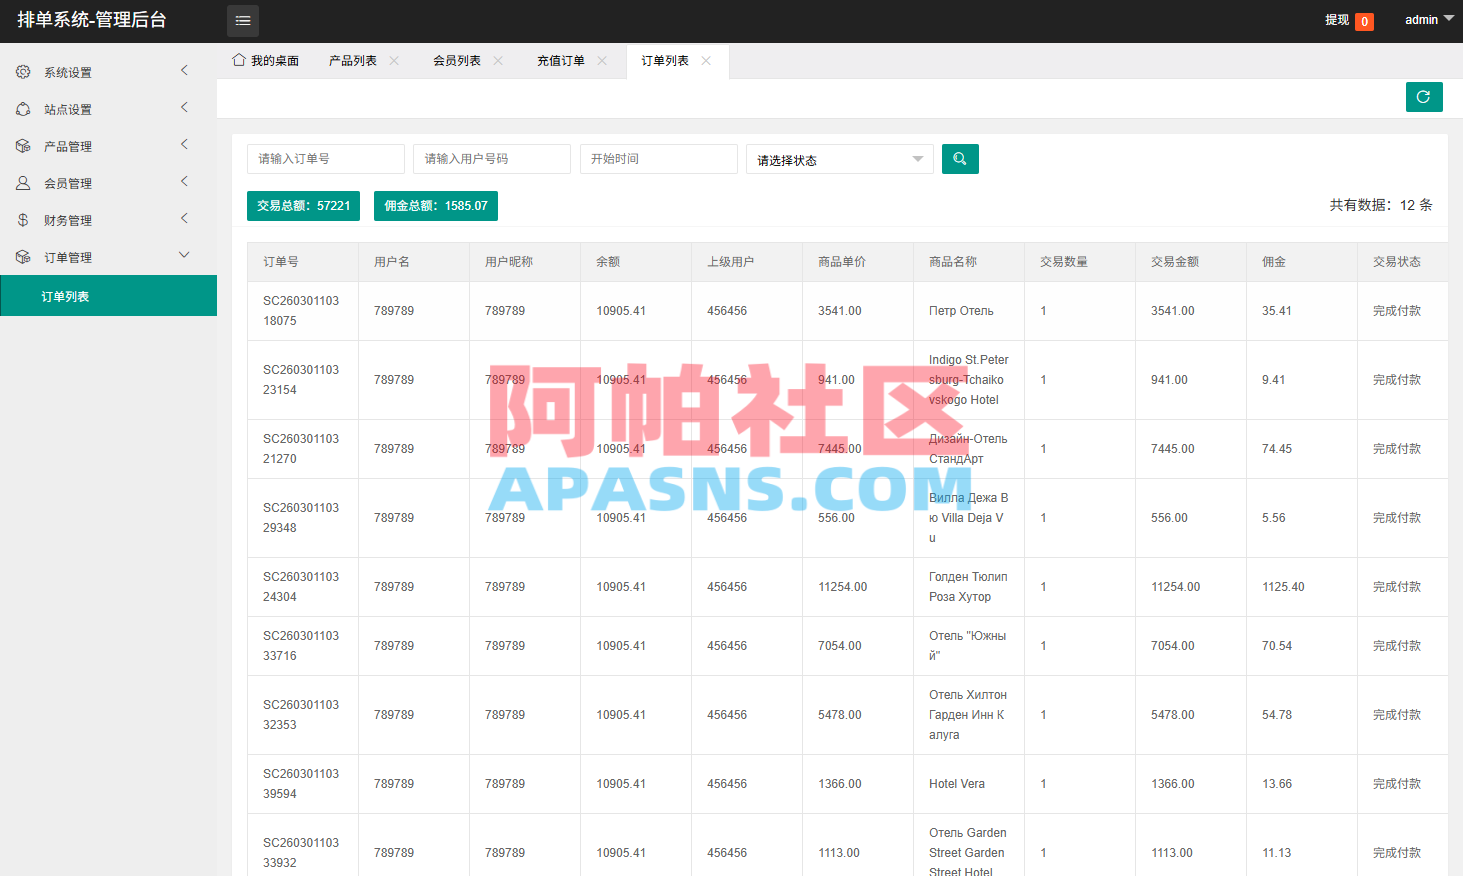The height and width of the screenshot is (876, 1463).
Task: Close the 充值订单 tab
Action: click(602, 61)
